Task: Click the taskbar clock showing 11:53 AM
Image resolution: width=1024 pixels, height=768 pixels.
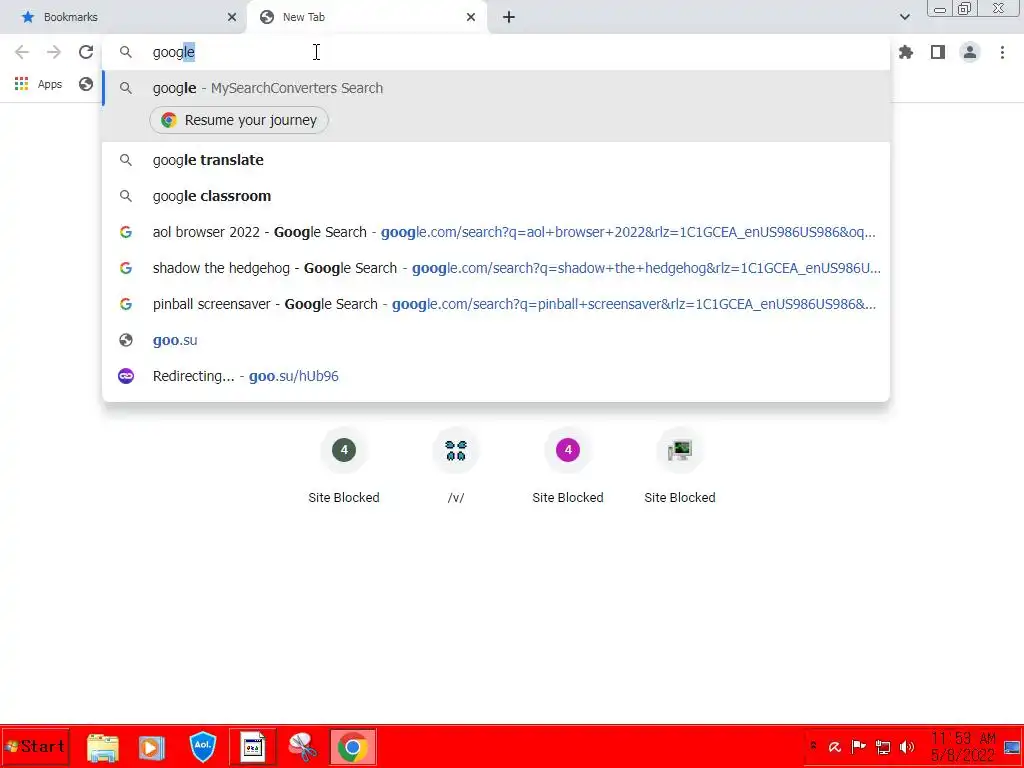Action: pyautogui.click(x=963, y=746)
